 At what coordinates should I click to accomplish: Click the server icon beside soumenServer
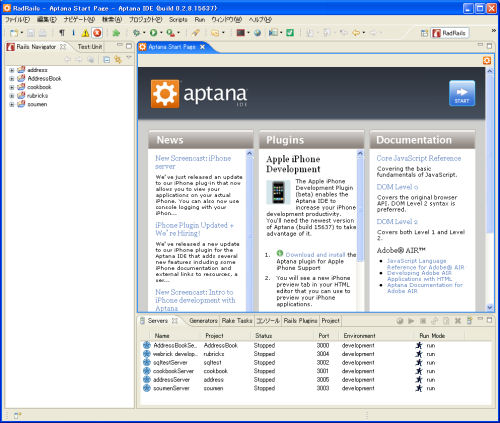point(147,388)
